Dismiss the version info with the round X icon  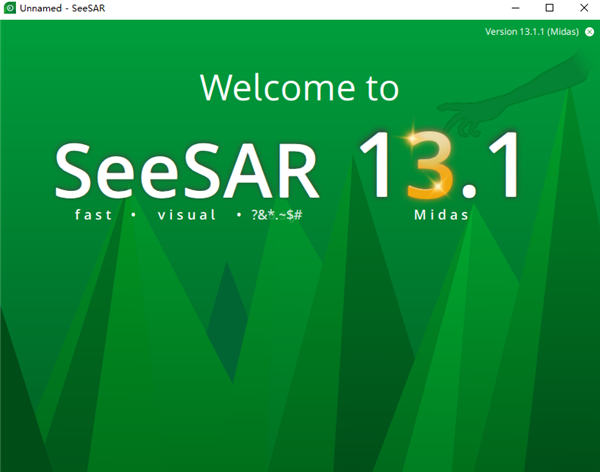click(x=589, y=32)
